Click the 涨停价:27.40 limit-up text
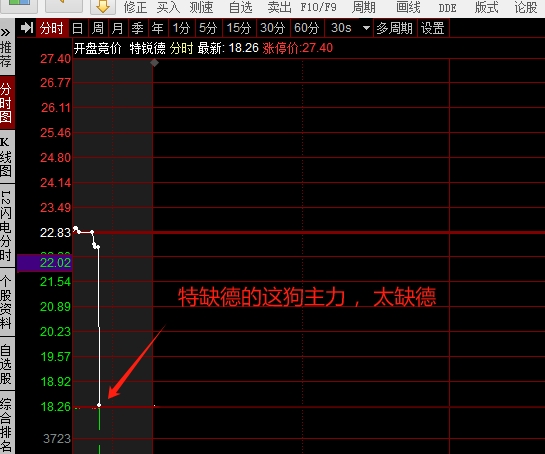 (x=298, y=48)
